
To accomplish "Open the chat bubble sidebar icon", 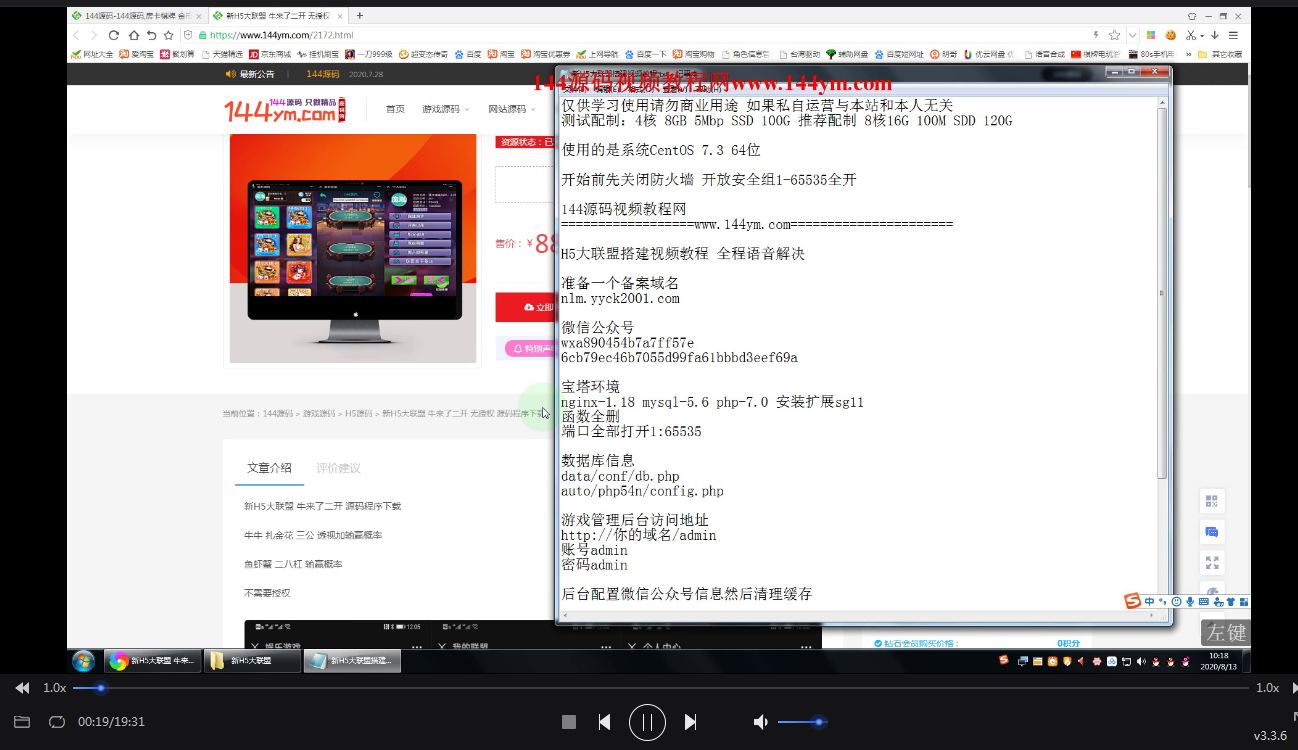I will pos(1211,532).
